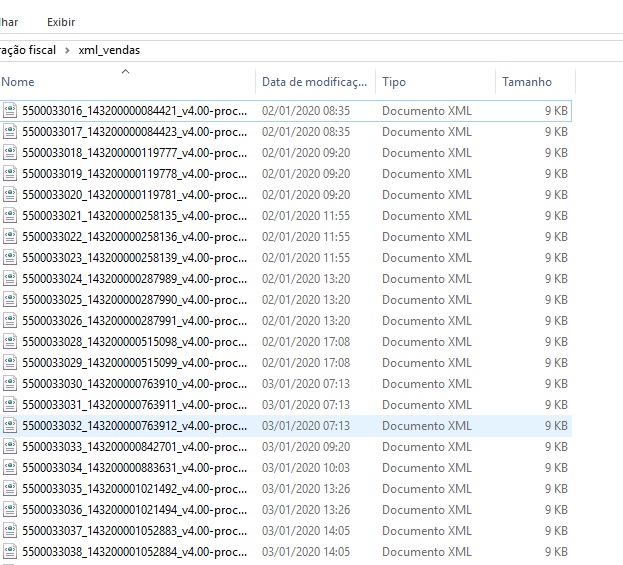Click XML icon of file 5500033037_143200001052883
This screenshot has height=565, width=623.
(10, 531)
